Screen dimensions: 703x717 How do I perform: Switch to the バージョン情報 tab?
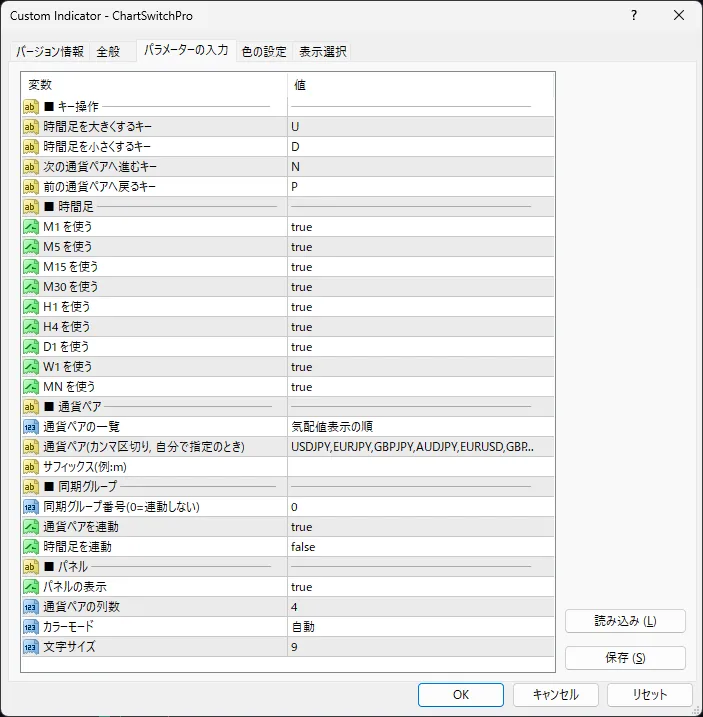50,51
